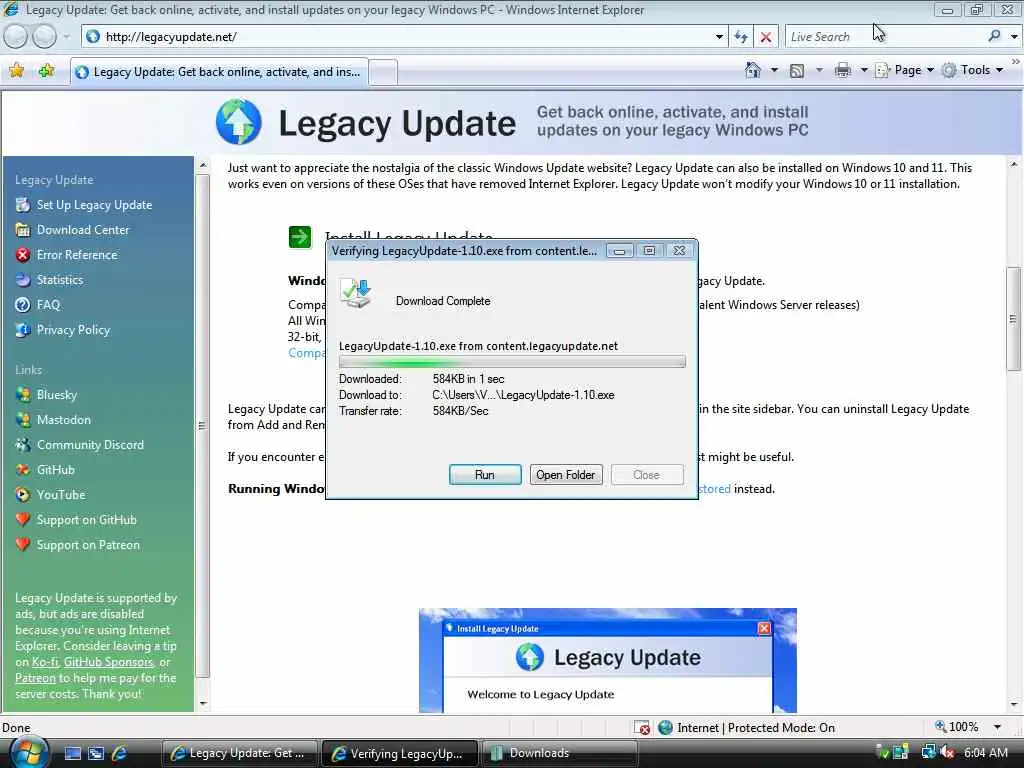The height and width of the screenshot is (768, 1024).
Task: Click the Refresh button in address bar
Action: (741, 37)
